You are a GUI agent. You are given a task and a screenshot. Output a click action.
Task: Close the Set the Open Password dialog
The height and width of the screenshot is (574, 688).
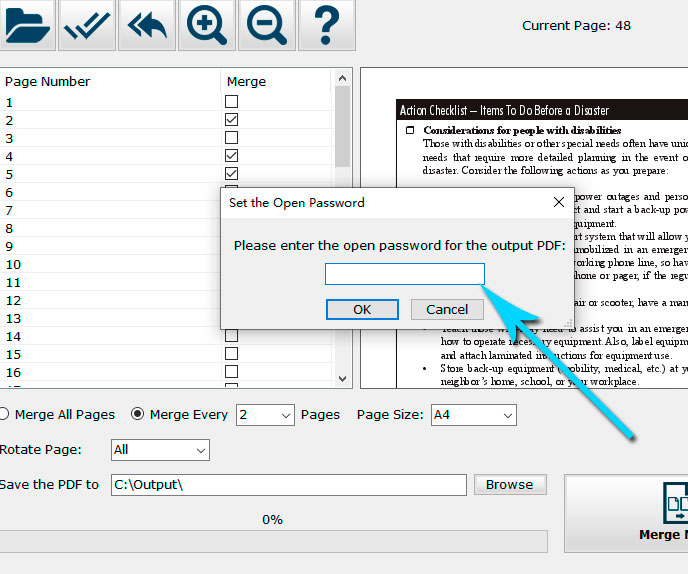pyautogui.click(x=559, y=202)
